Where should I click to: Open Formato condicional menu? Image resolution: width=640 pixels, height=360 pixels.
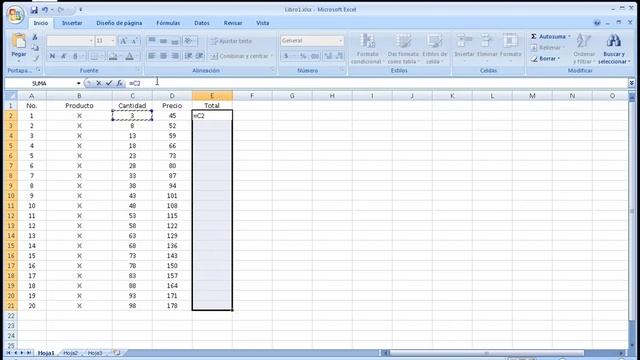pos(368,49)
